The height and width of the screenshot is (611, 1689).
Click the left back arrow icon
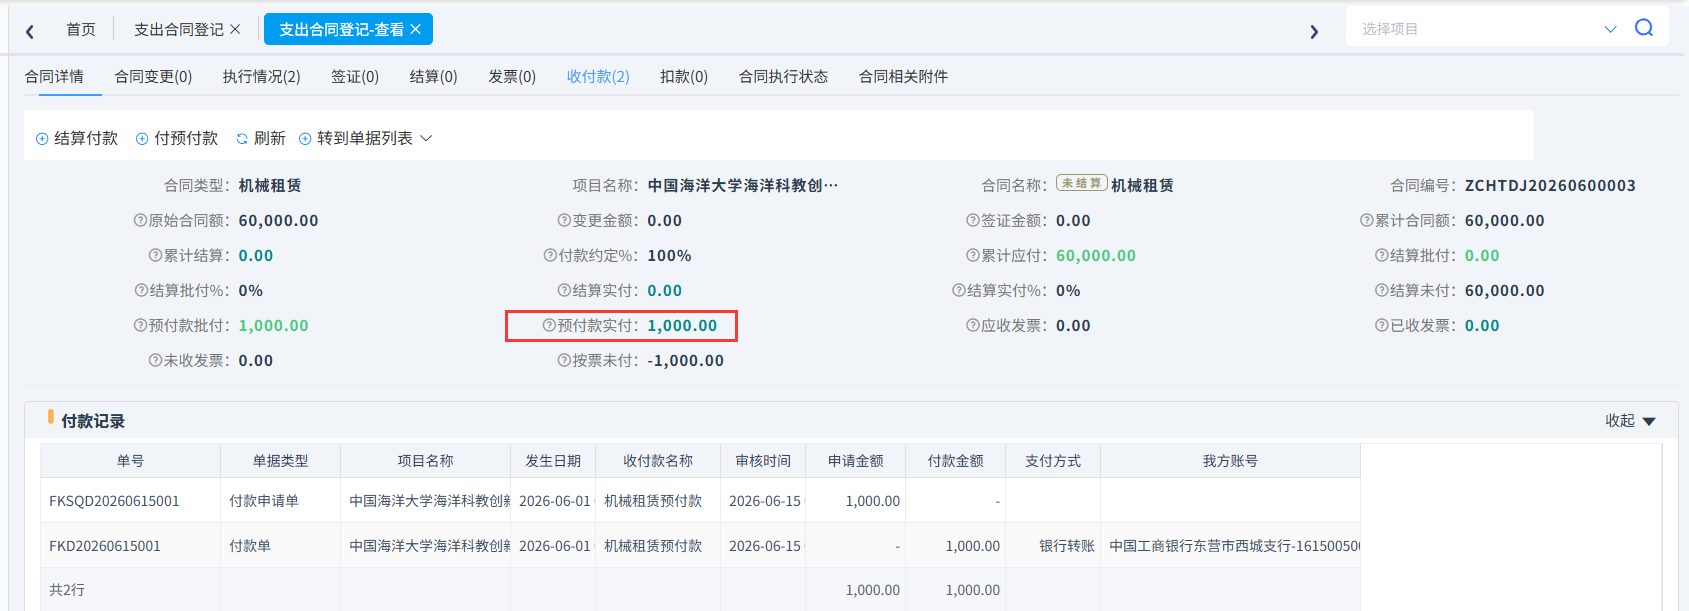point(30,31)
